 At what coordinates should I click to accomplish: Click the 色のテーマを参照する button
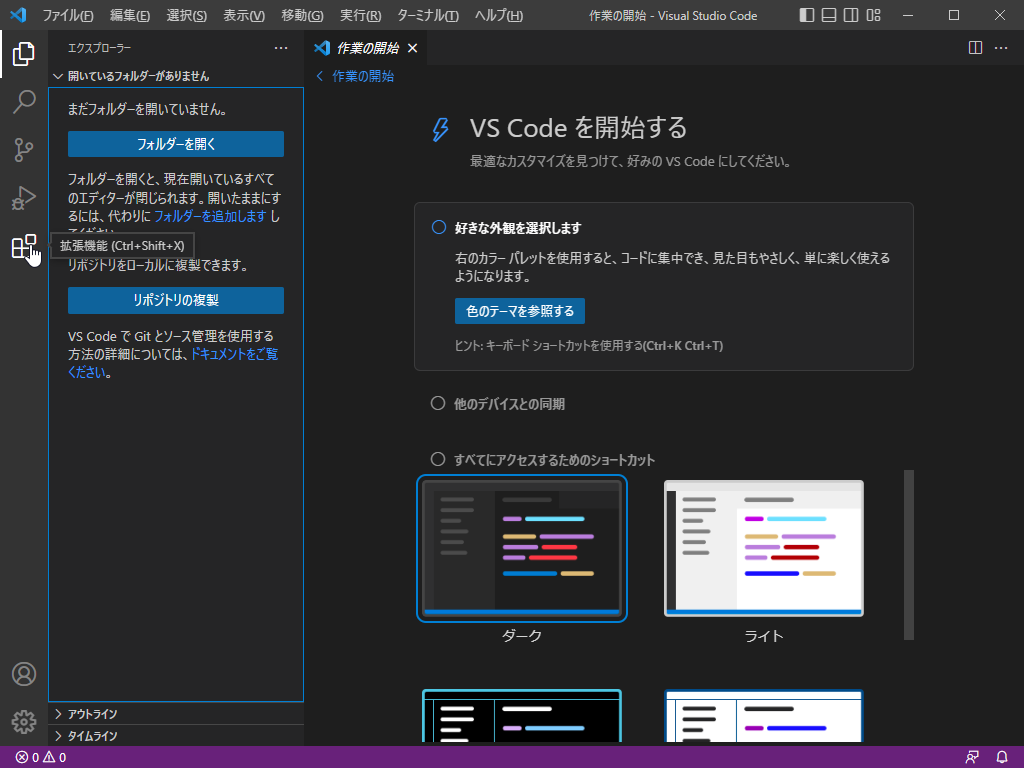tap(519, 311)
